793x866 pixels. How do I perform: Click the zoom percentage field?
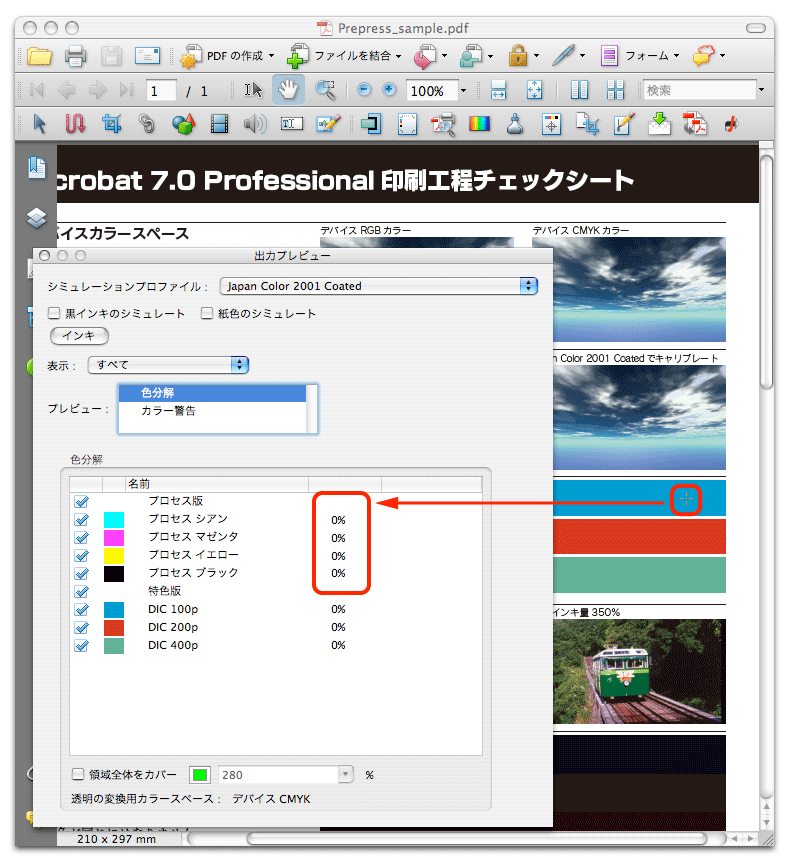(432, 90)
